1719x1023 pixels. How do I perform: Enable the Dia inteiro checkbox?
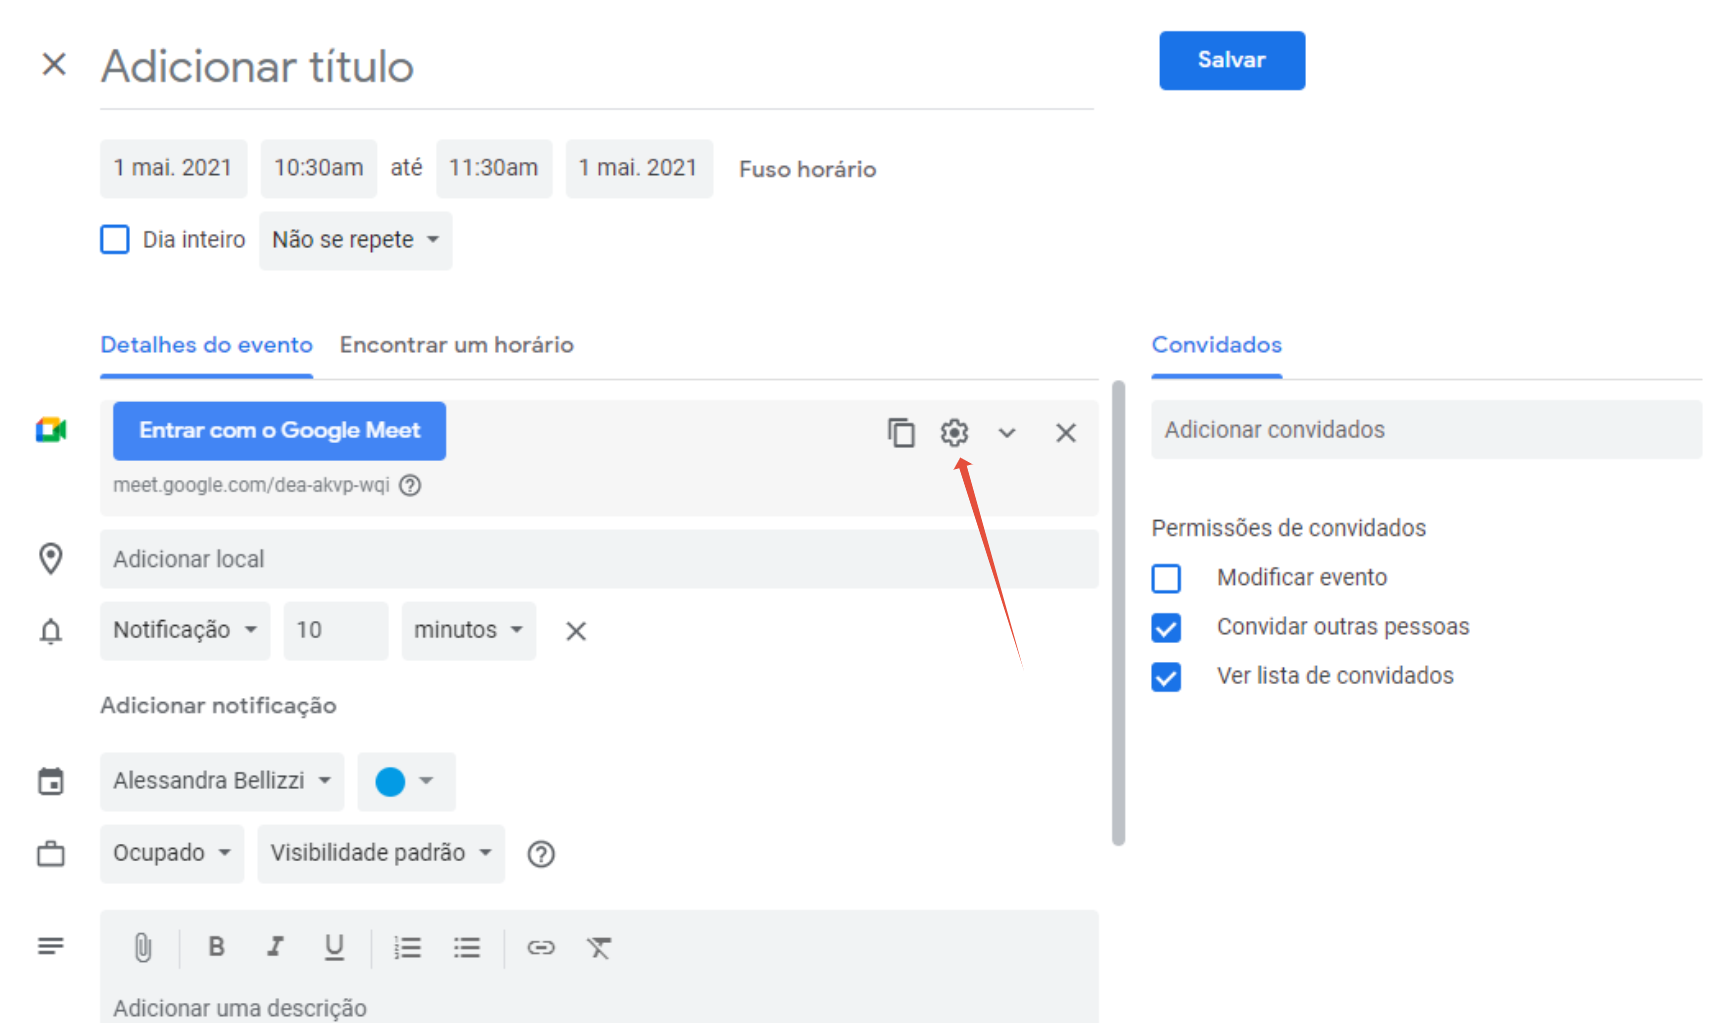115,240
